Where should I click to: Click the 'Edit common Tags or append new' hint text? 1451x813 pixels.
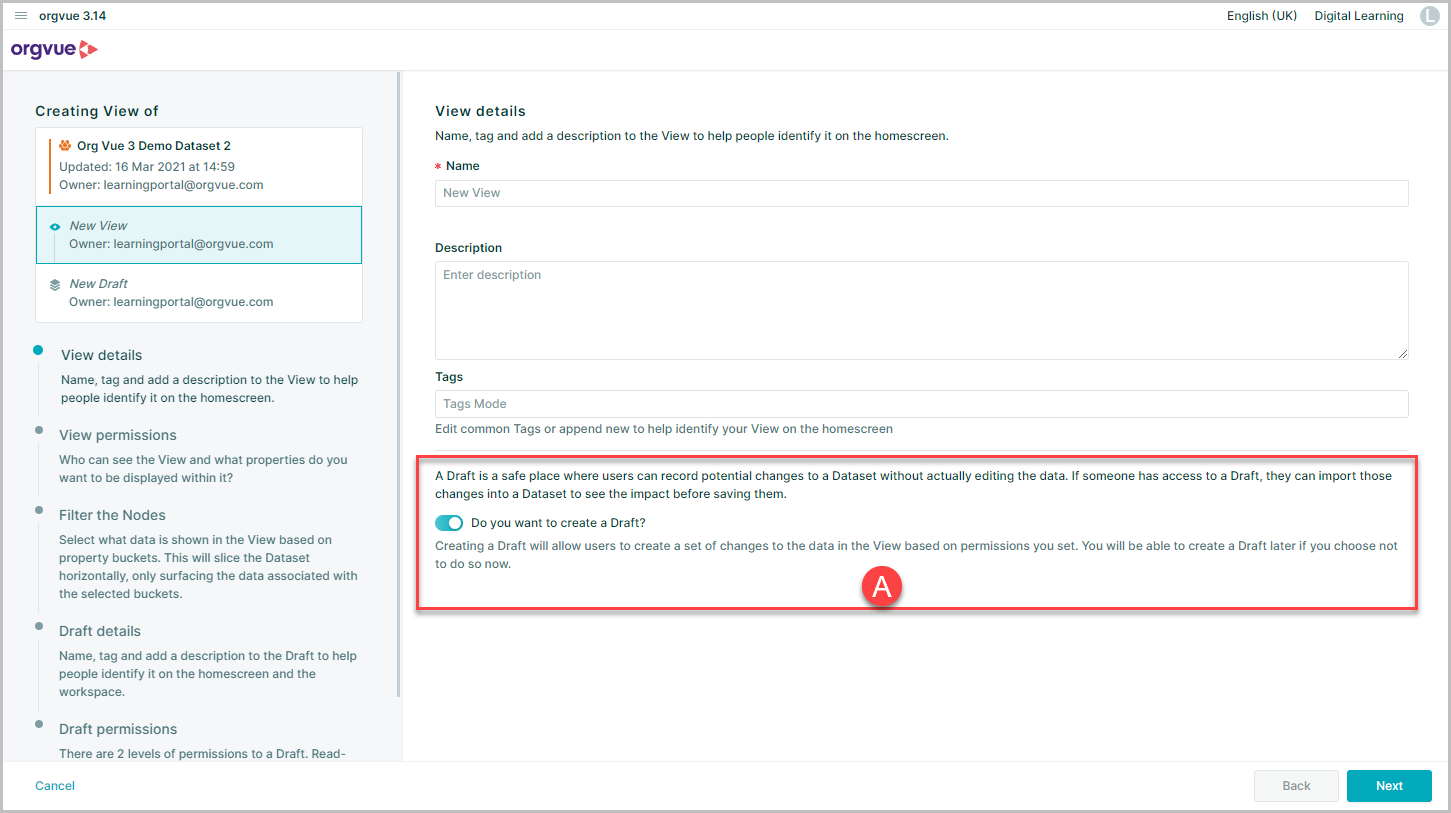pos(664,429)
